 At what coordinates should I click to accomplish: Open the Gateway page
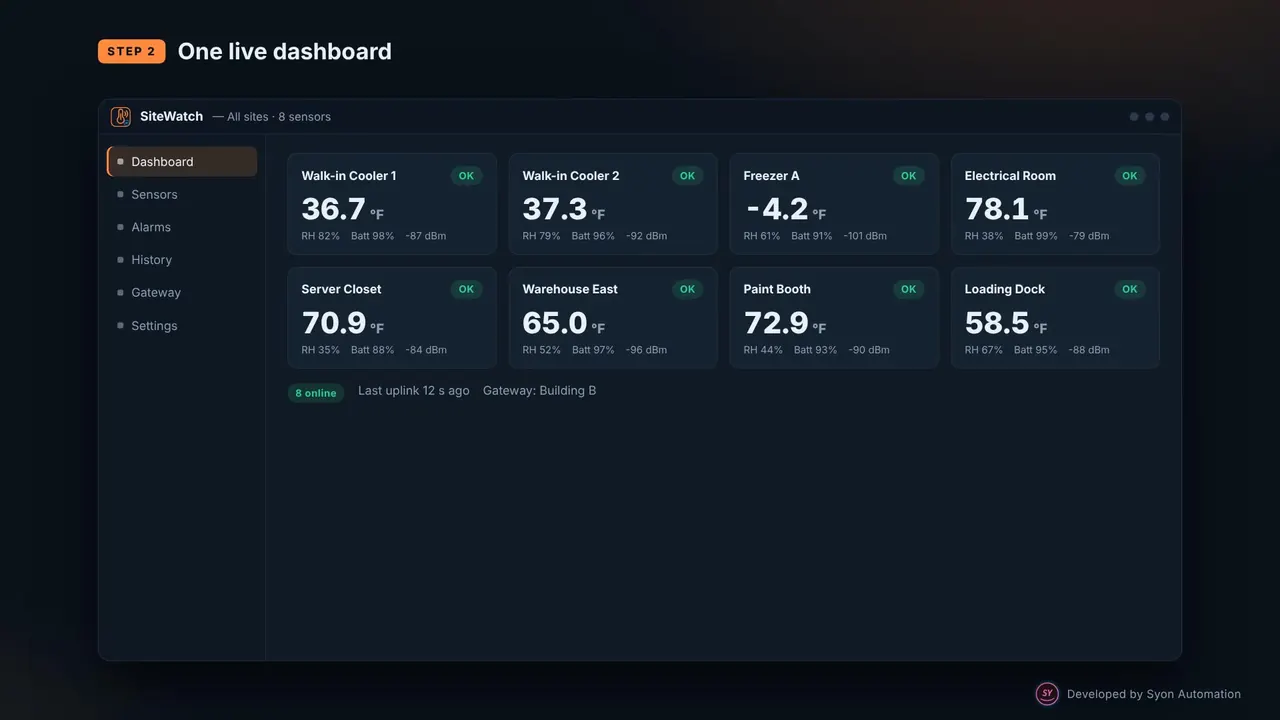pos(182,293)
